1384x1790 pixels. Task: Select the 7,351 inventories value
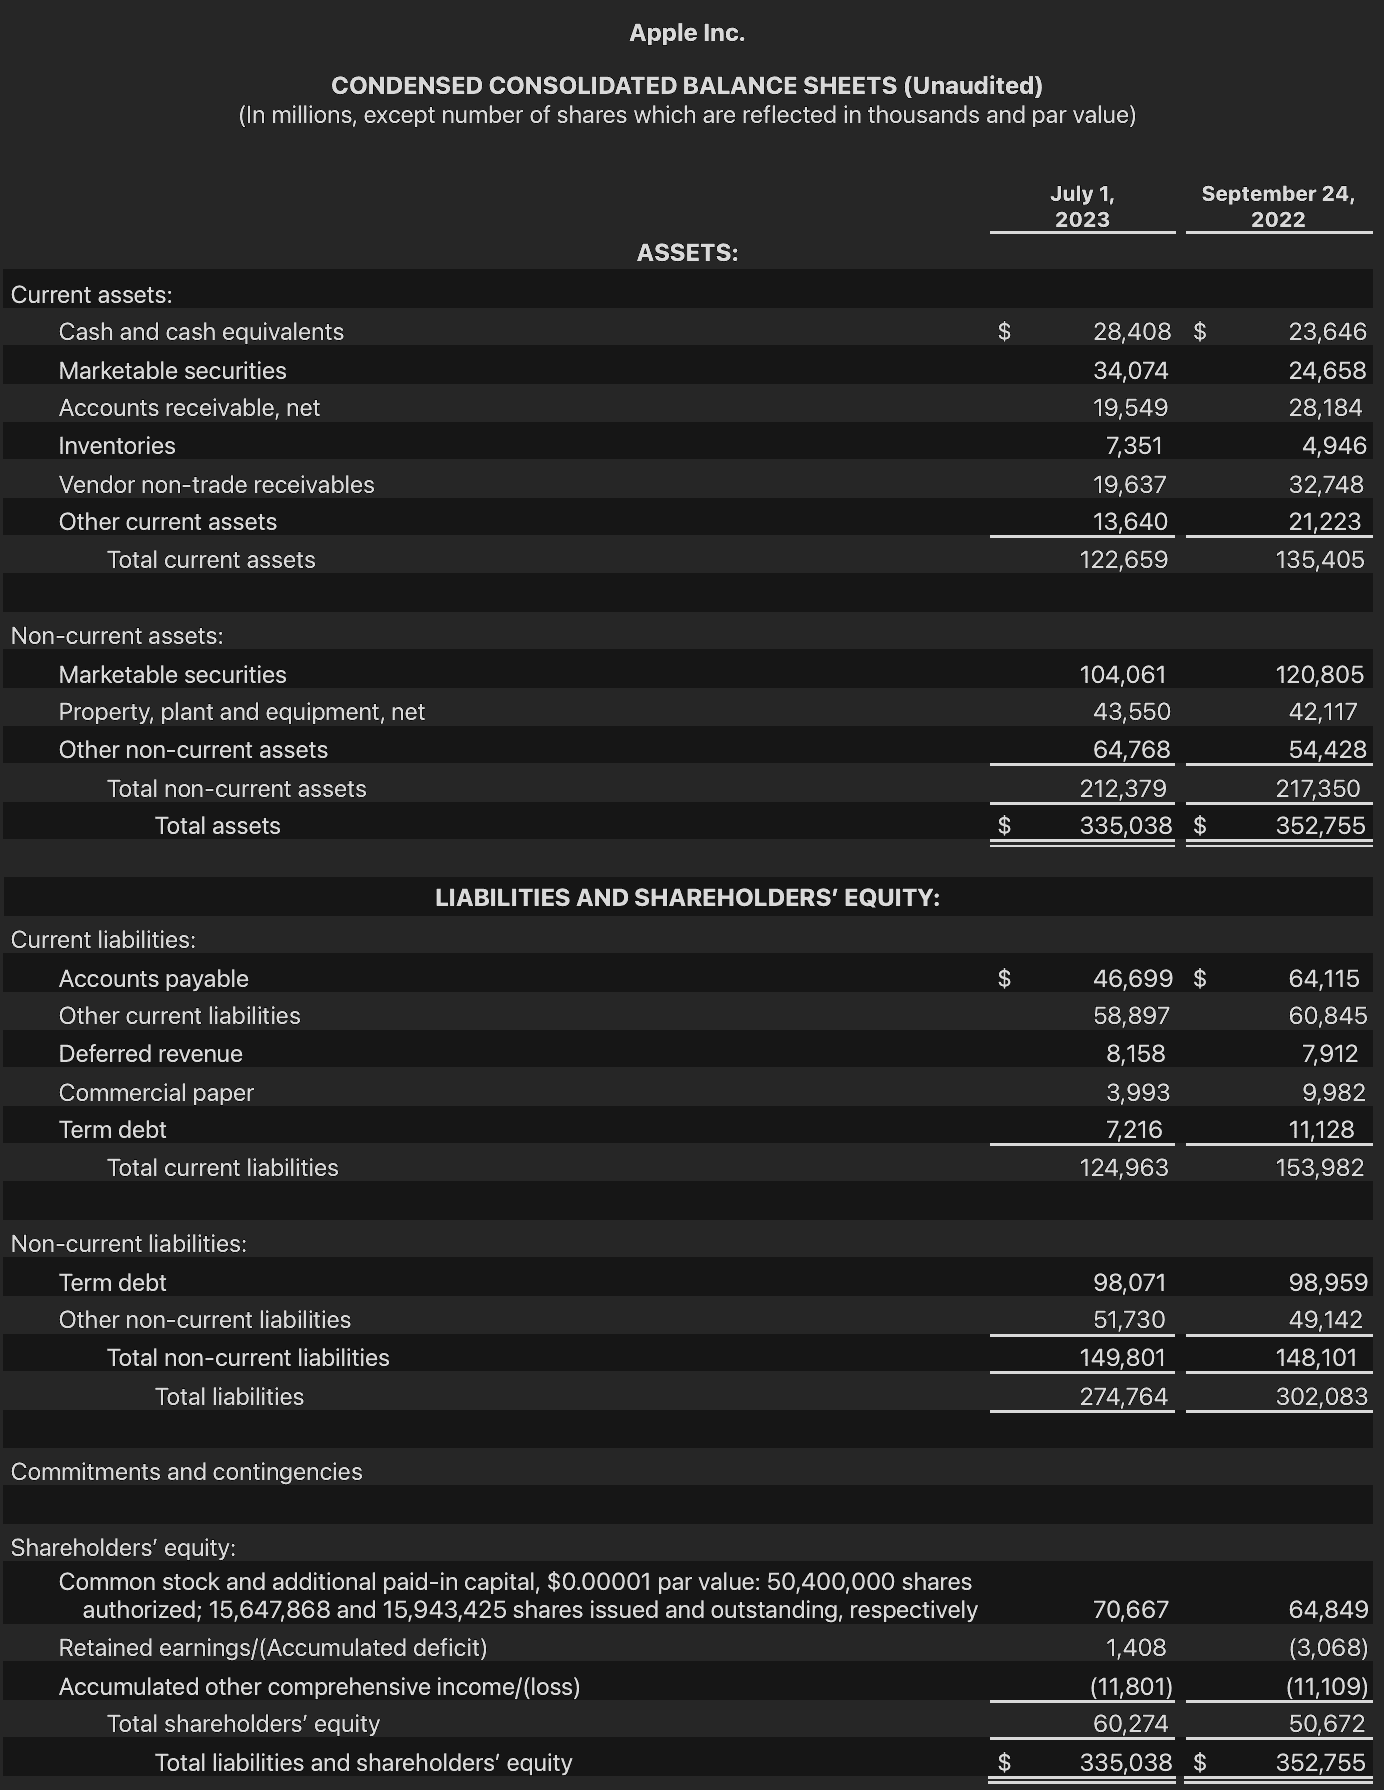point(1134,446)
